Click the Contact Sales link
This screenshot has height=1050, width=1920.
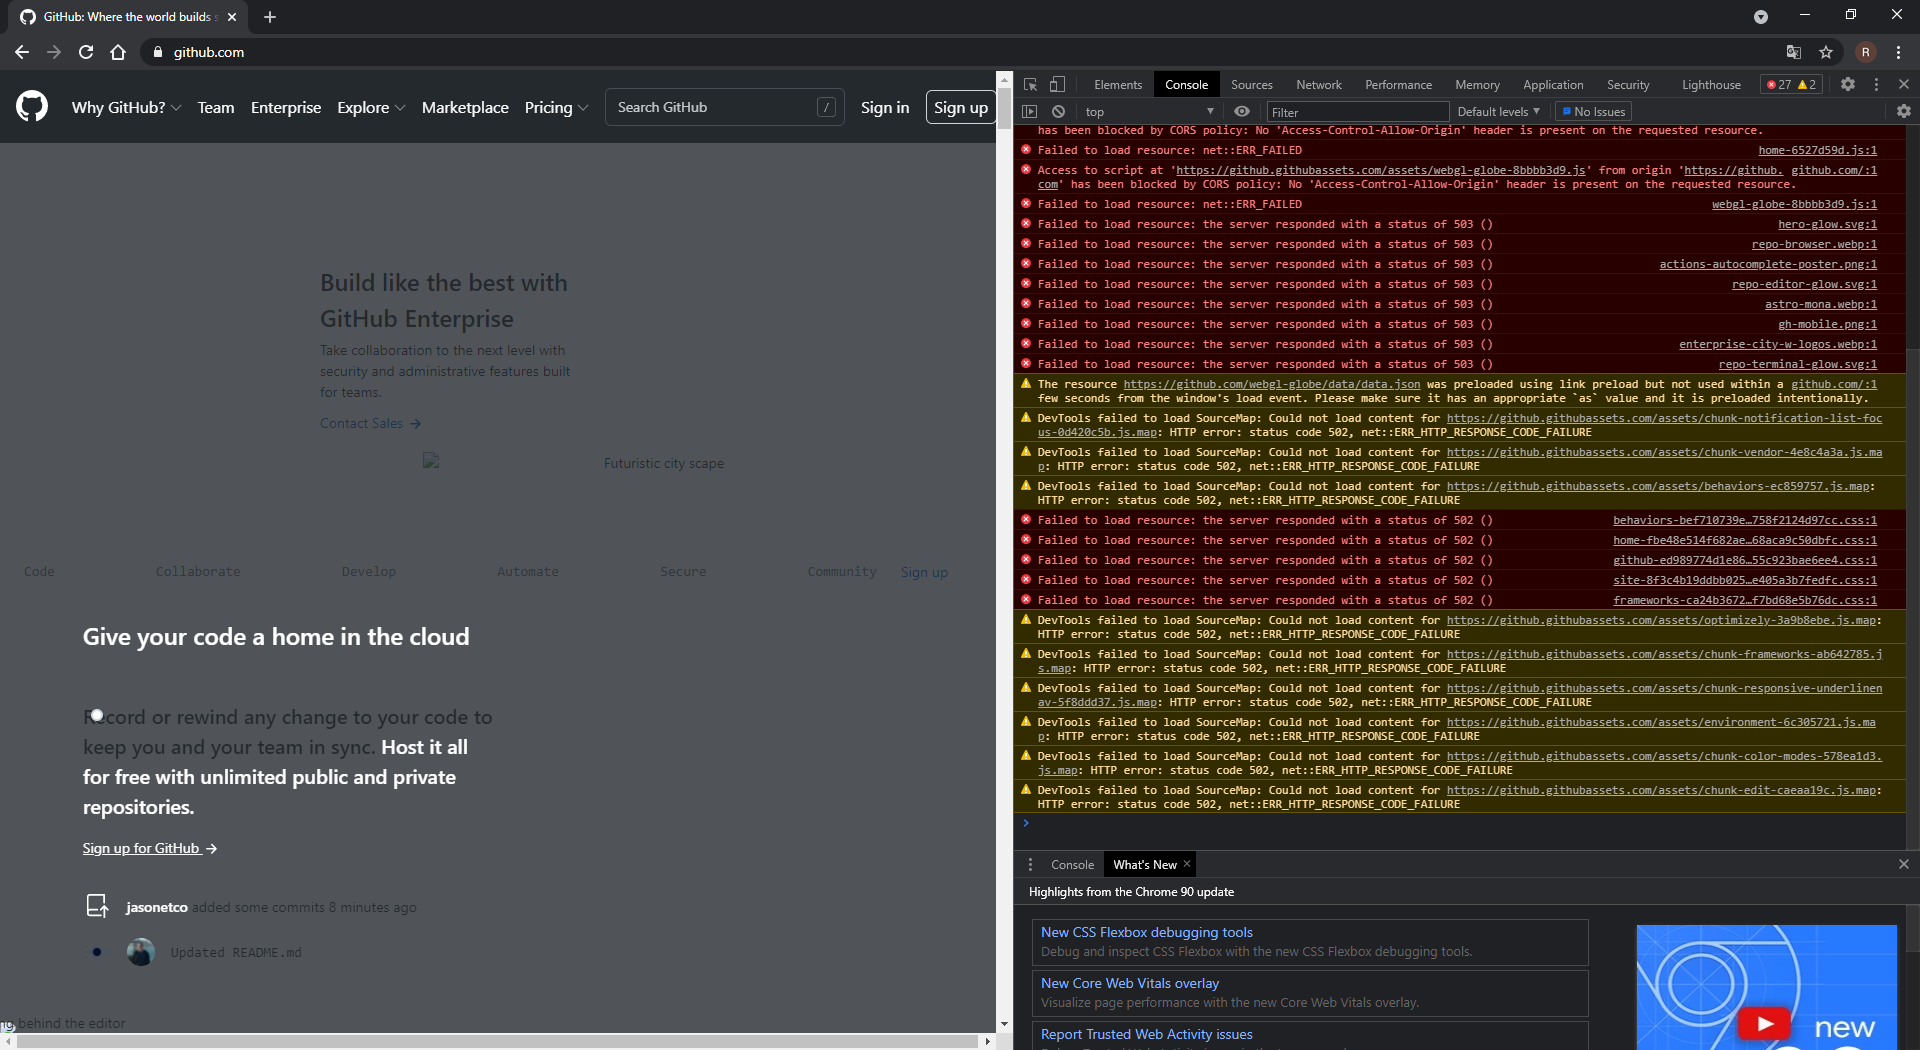click(370, 423)
